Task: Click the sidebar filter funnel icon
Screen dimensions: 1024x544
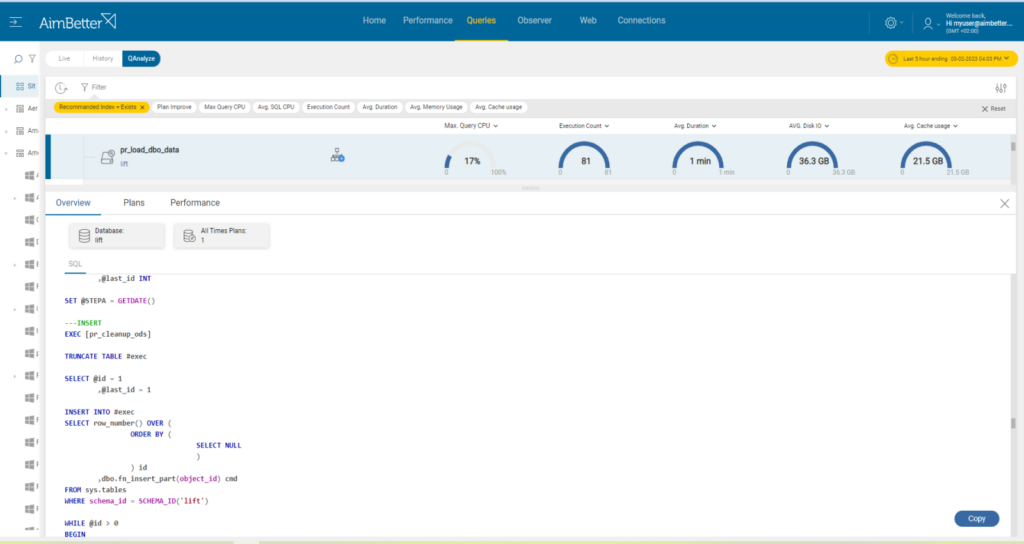Action: pos(32,59)
